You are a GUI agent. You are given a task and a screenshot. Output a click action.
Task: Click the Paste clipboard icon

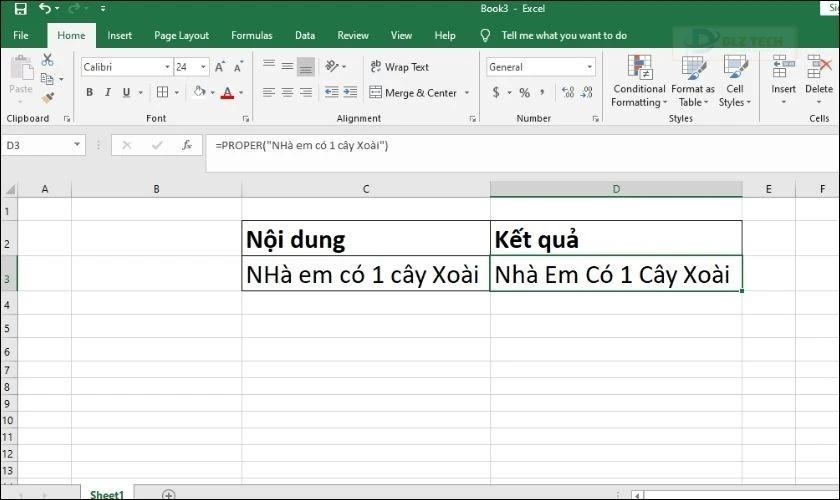pyautogui.click(x=21, y=69)
